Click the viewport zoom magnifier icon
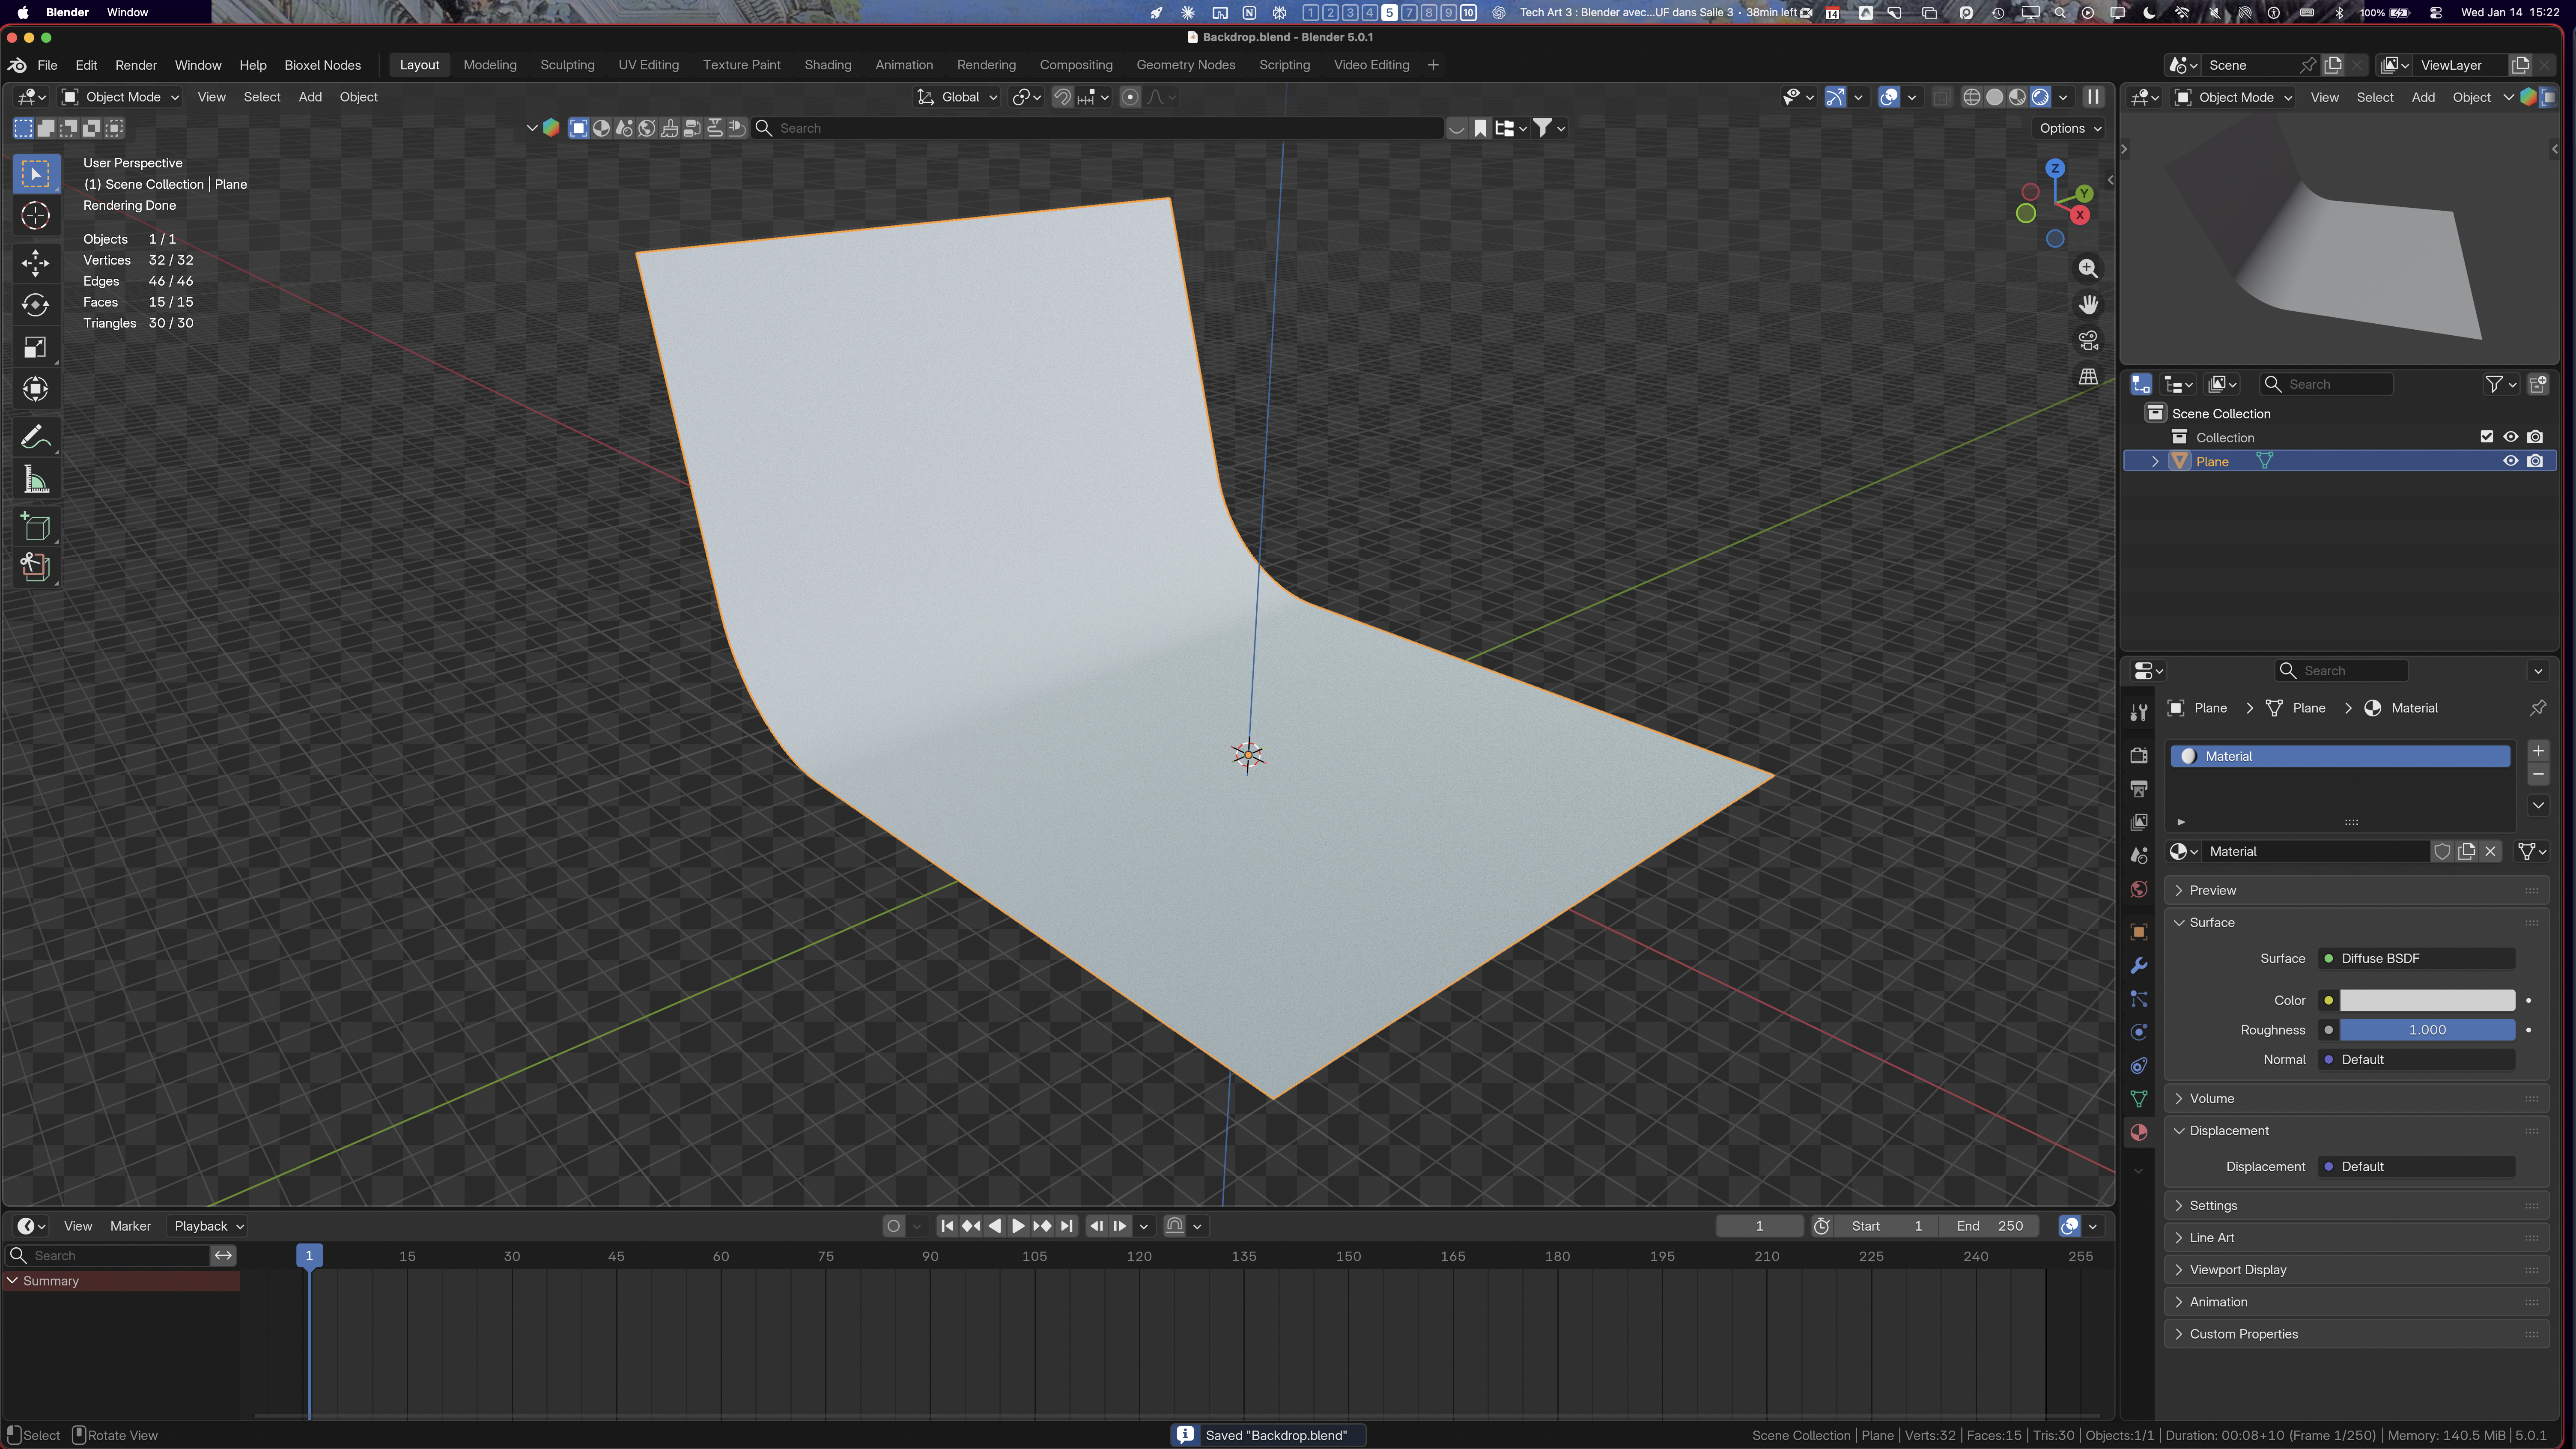The image size is (2576, 1449). (x=2088, y=268)
